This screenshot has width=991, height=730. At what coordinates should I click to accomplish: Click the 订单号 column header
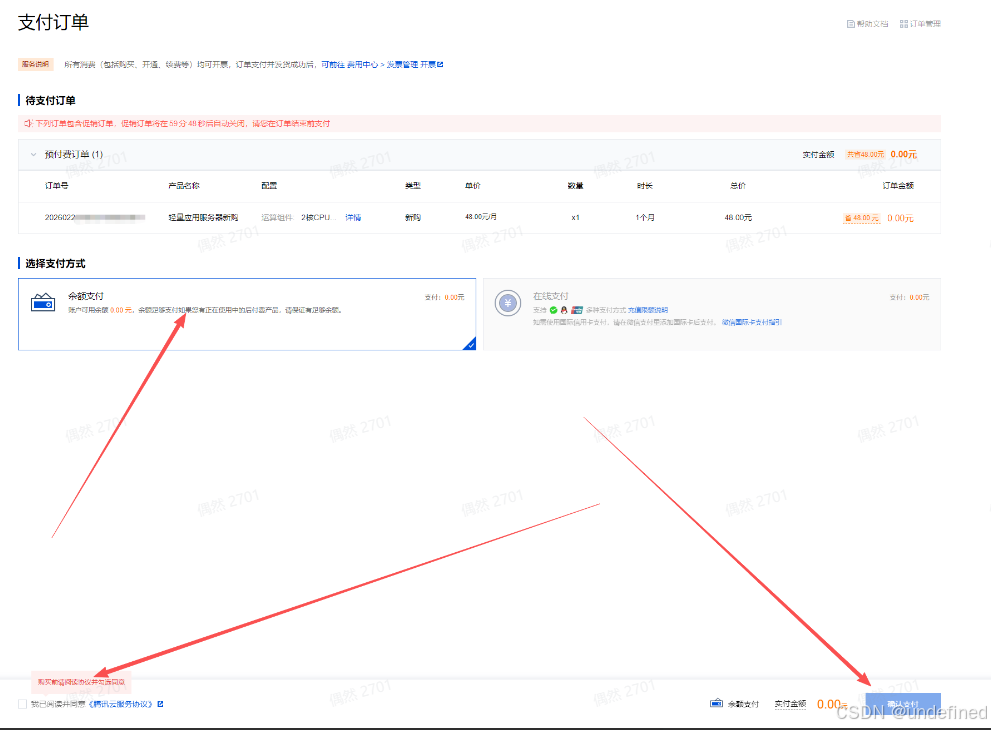click(x=56, y=186)
